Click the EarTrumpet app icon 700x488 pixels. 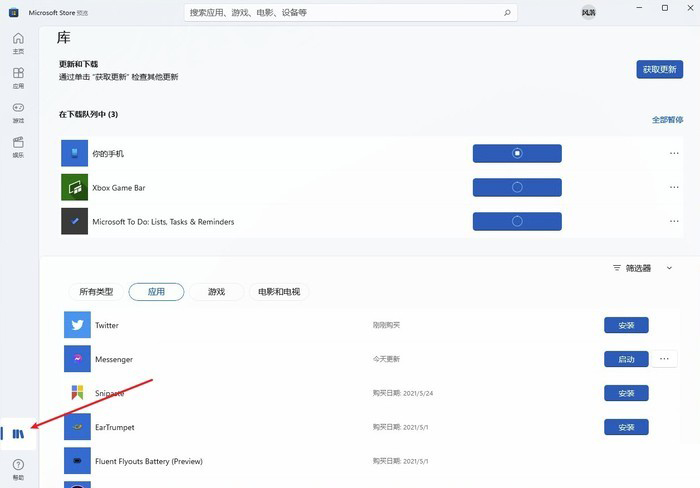coord(77,427)
